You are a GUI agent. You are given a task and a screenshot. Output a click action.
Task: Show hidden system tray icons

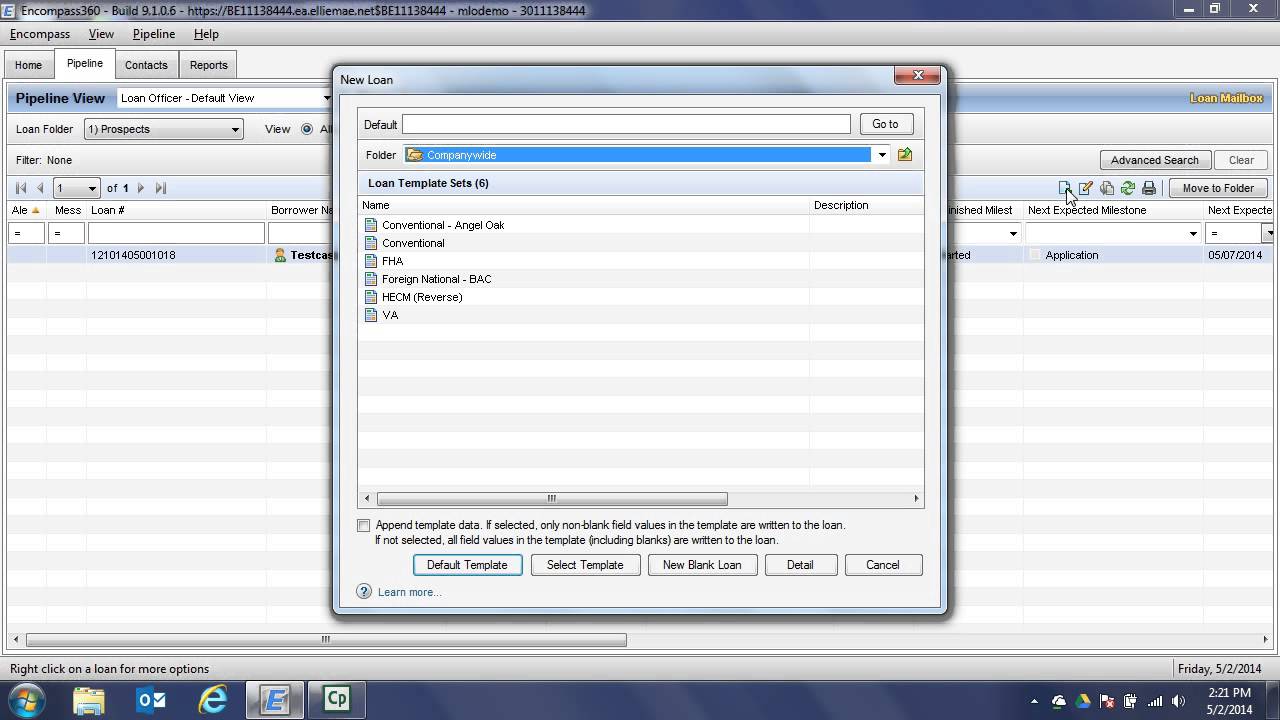coord(1035,701)
